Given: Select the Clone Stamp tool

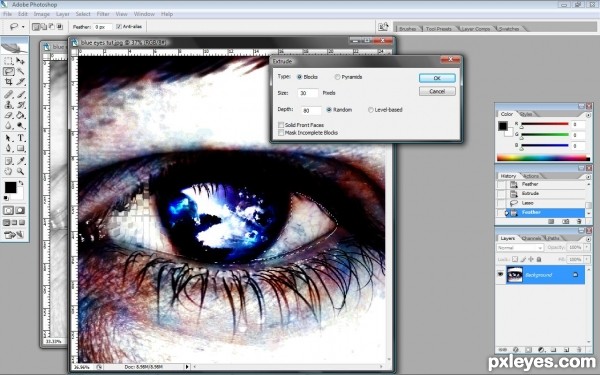Looking at the screenshot, I should coord(8,104).
